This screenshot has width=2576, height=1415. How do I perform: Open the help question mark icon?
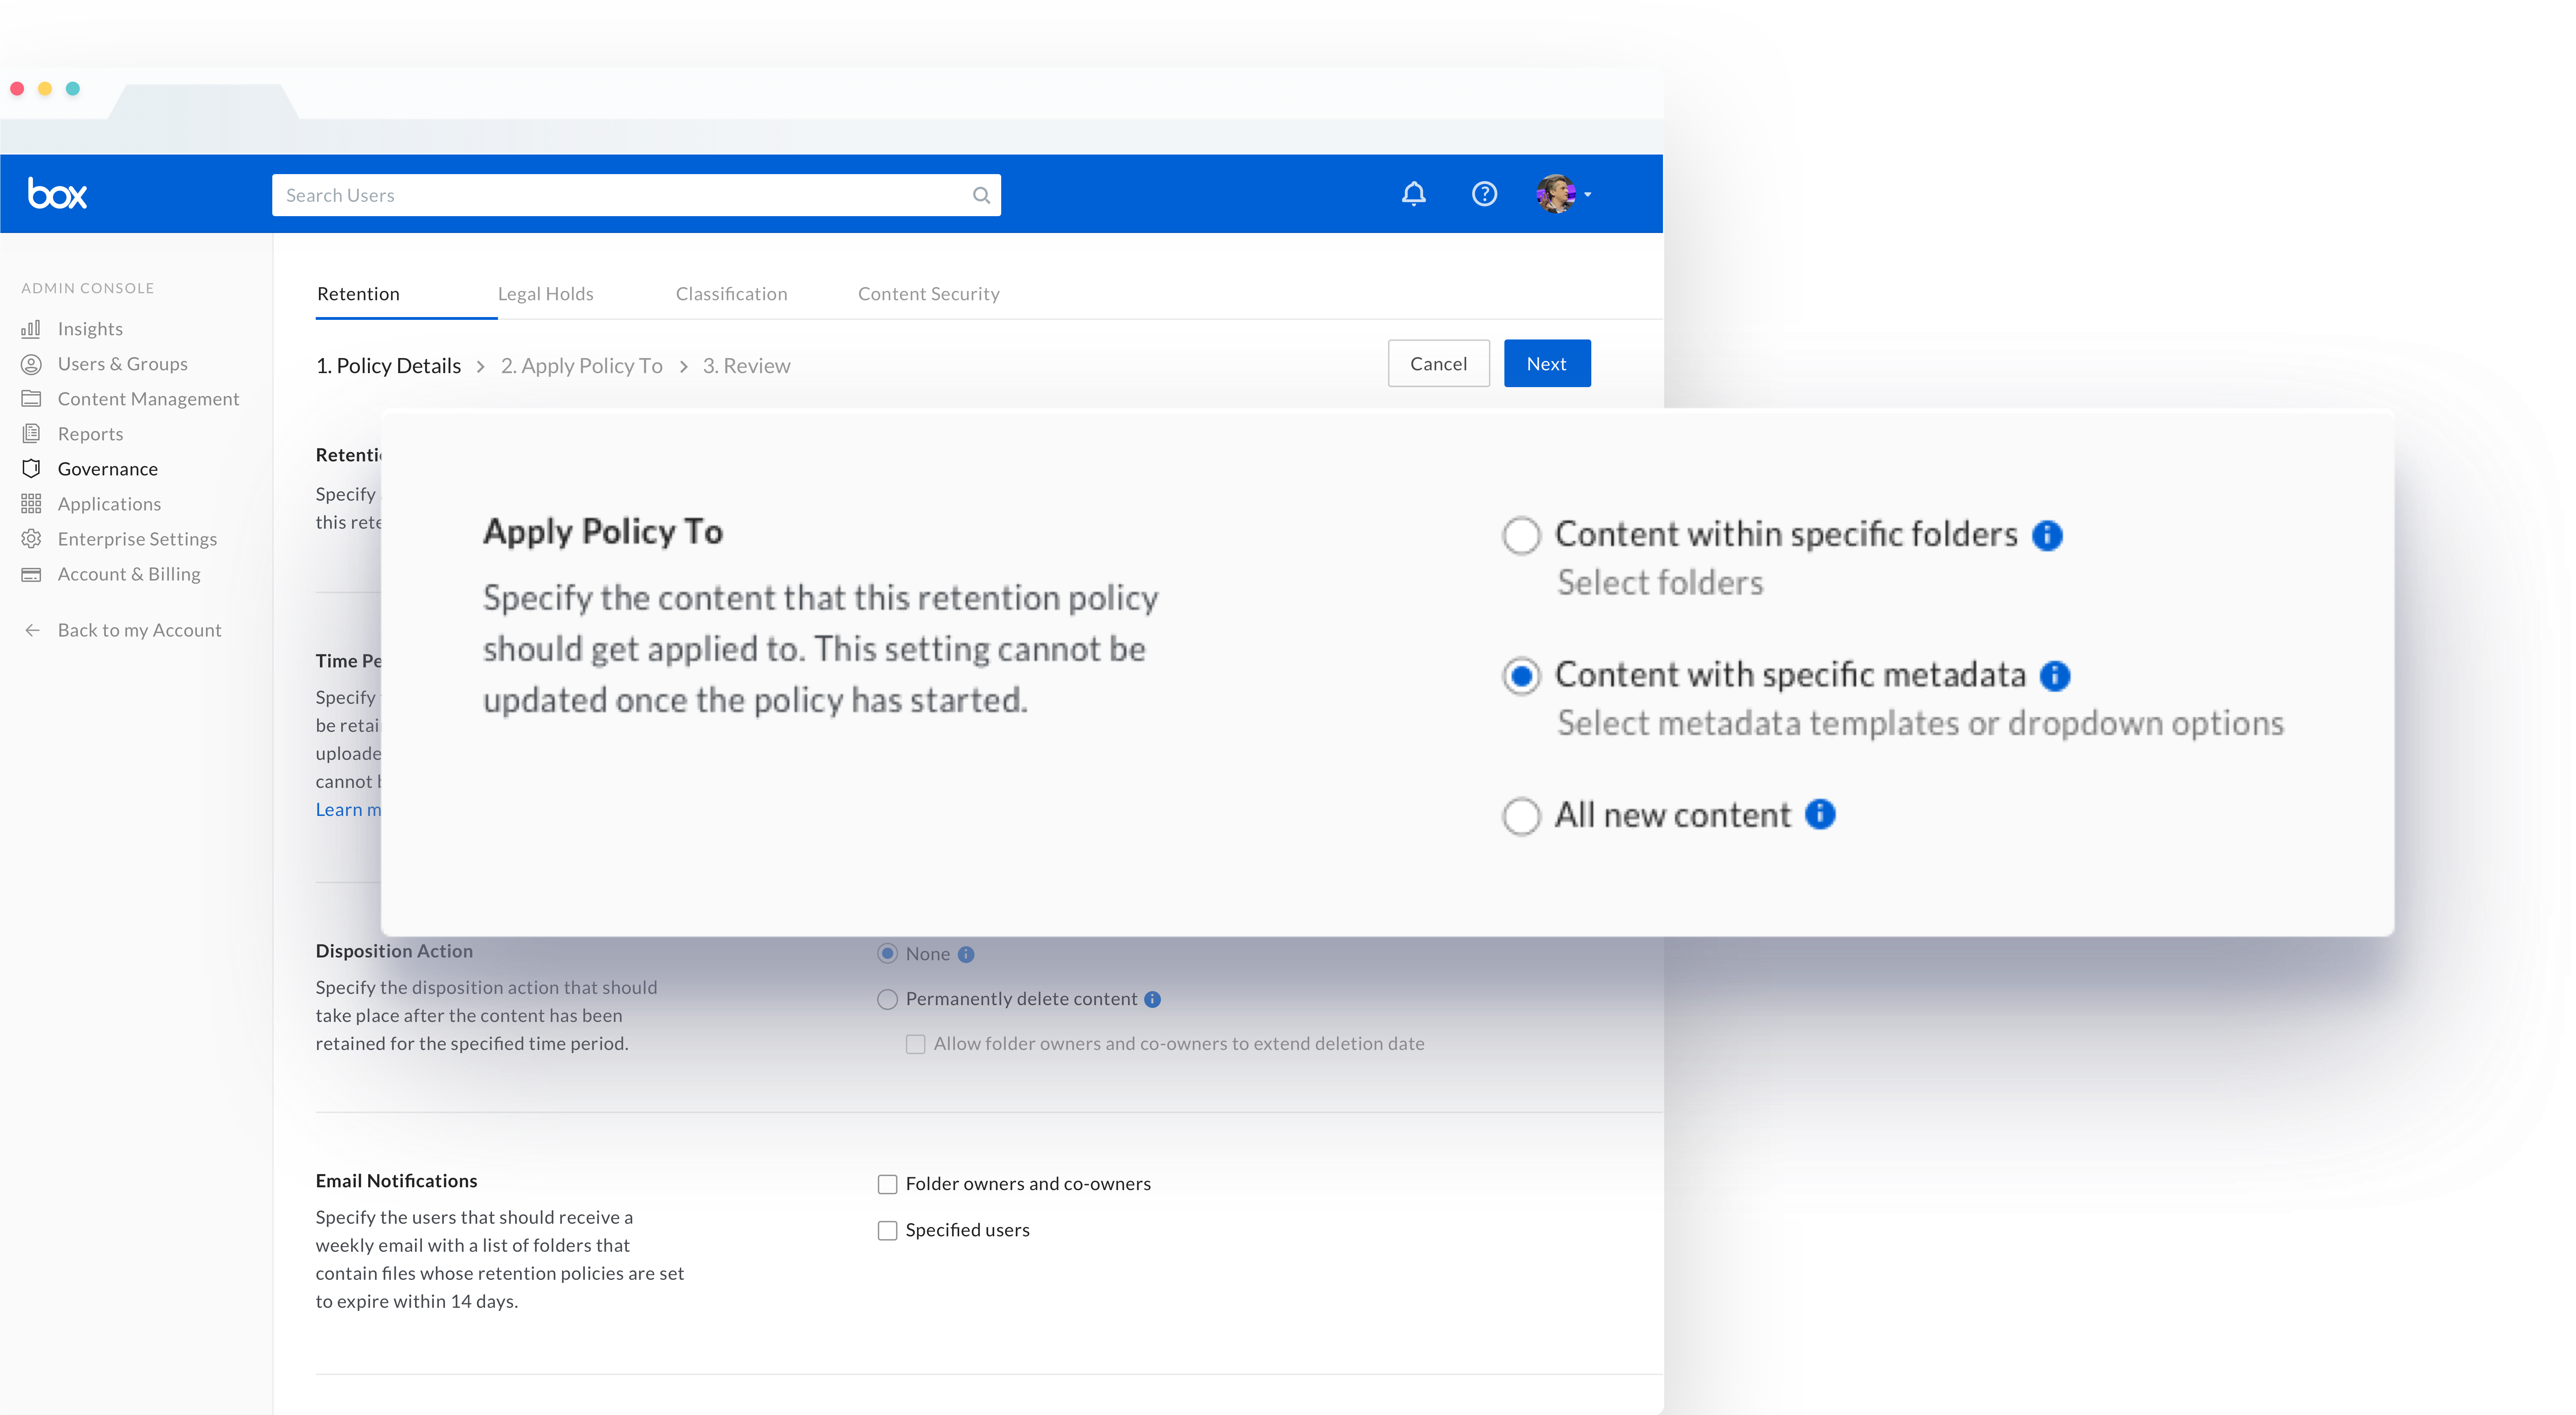click(x=1484, y=194)
